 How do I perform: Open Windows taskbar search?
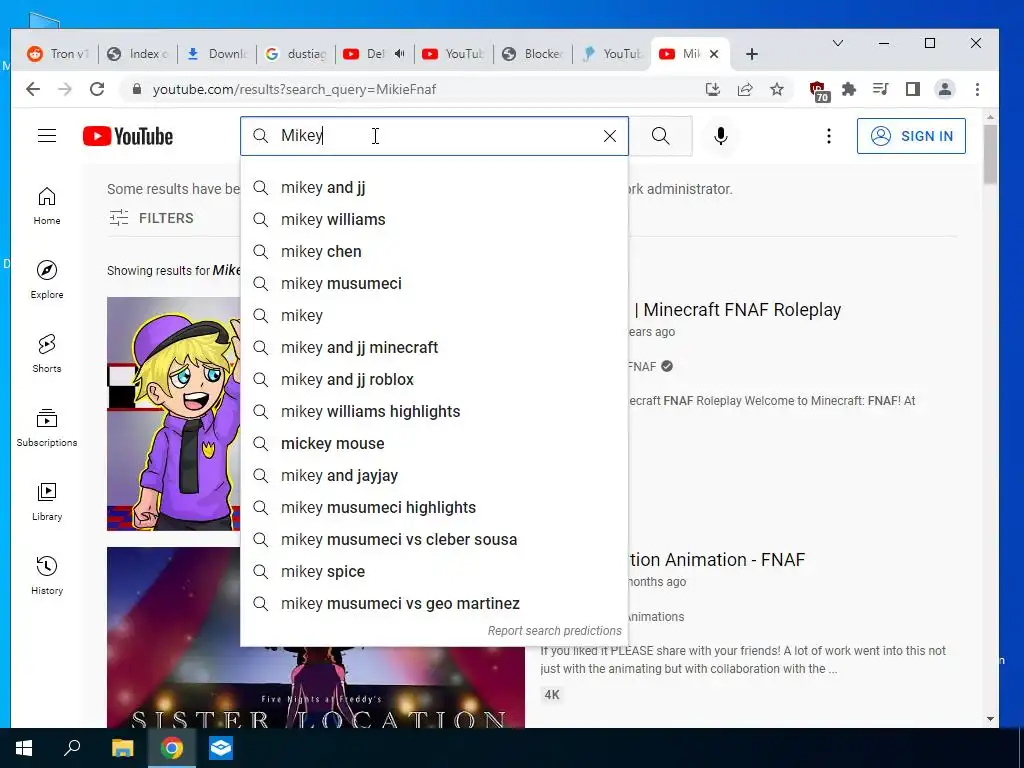(x=72, y=747)
